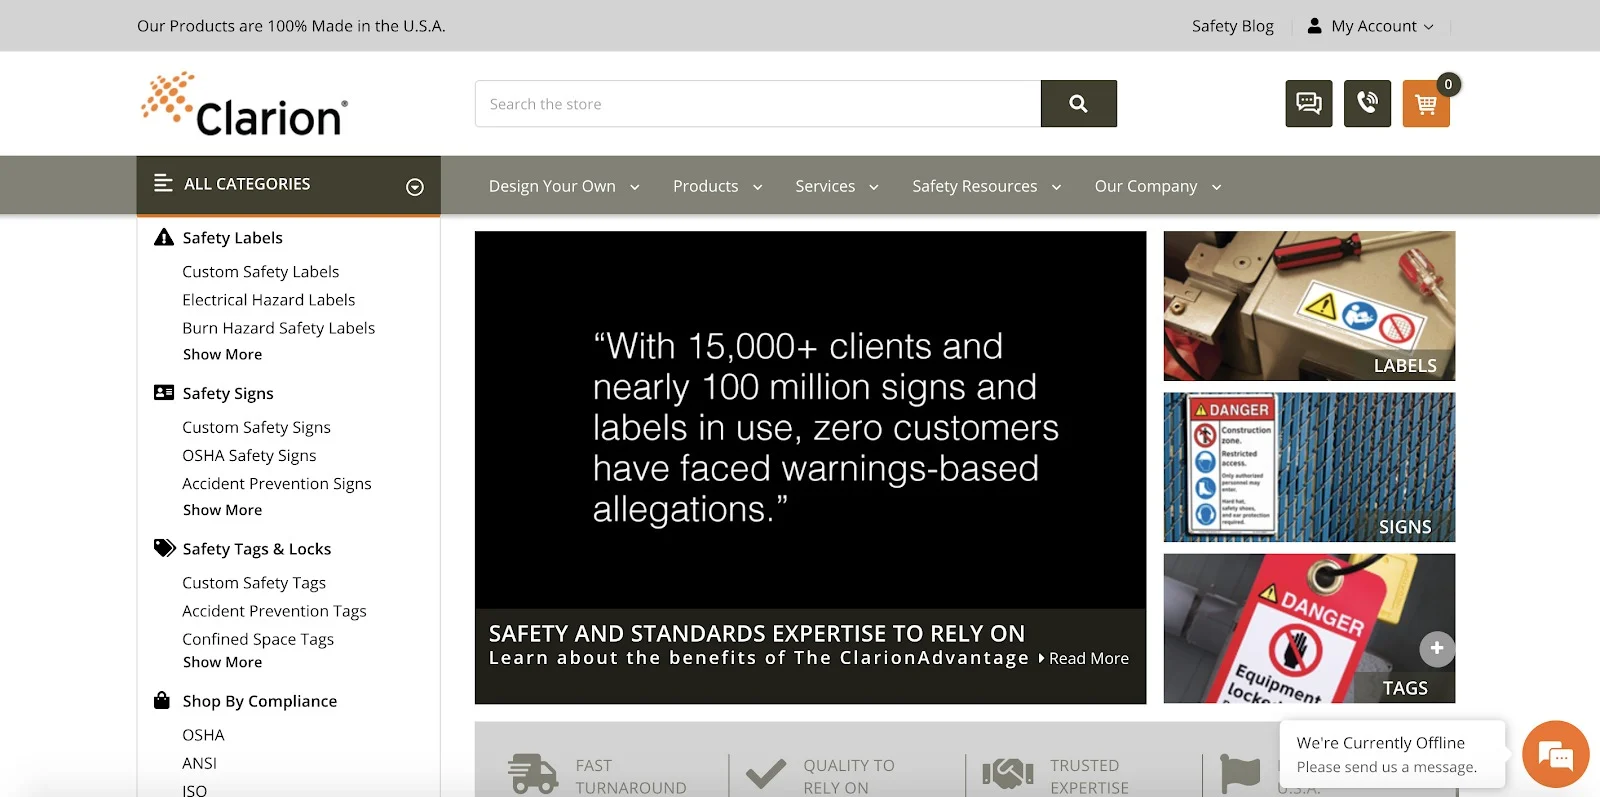Select ANSI under Shop By Compliance
Viewport: 1600px width, 797px height.
[x=199, y=763]
